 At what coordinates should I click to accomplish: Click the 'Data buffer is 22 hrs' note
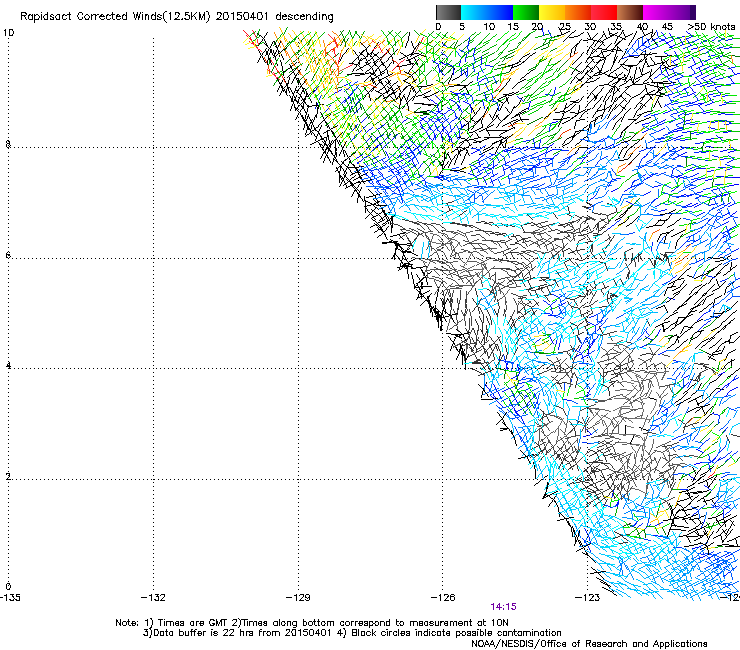[352, 633]
